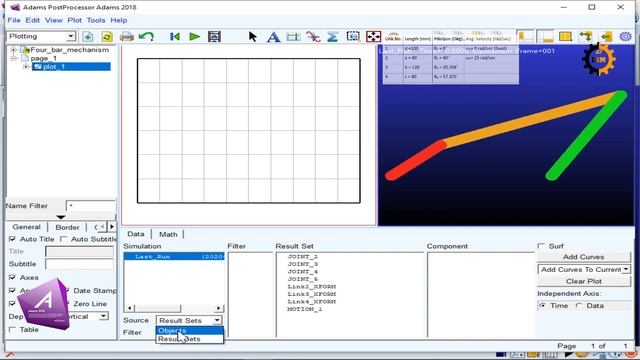This screenshot has width=640, height=360.
Task: Toggle the Axes checkbox
Action: pos(13,277)
